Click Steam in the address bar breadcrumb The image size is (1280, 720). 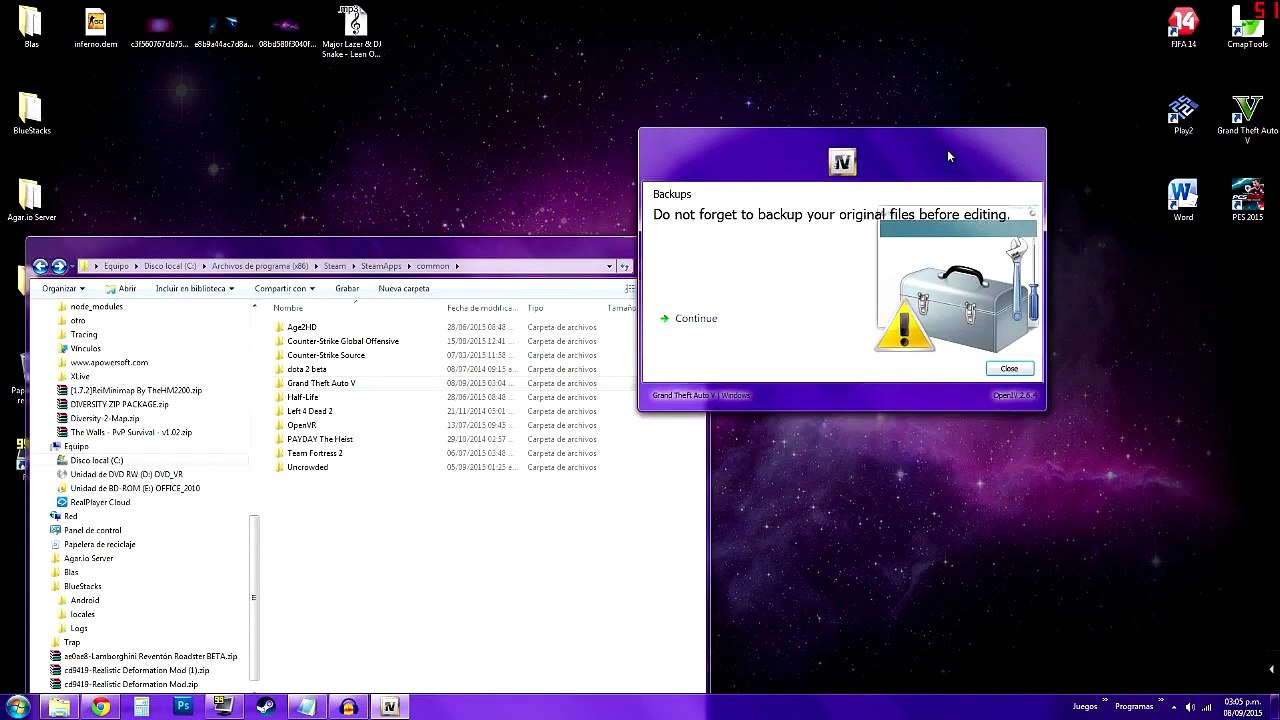tap(335, 267)
